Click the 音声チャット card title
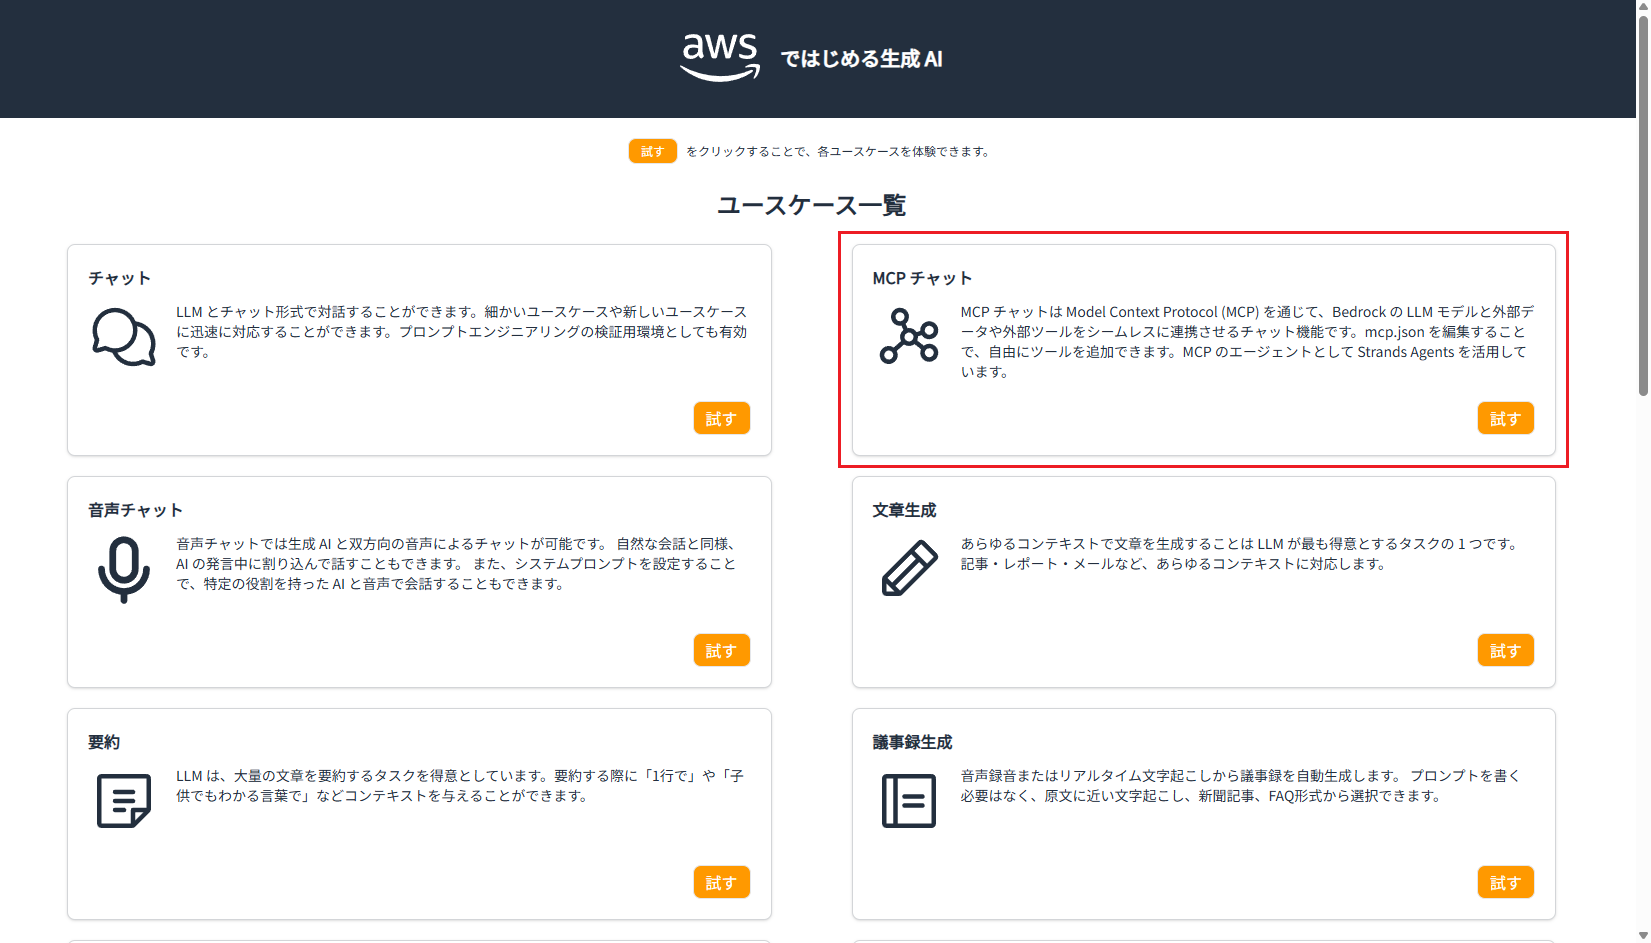Image resolution: width=1651 pixels, height=943 pixels. (135, 510)
